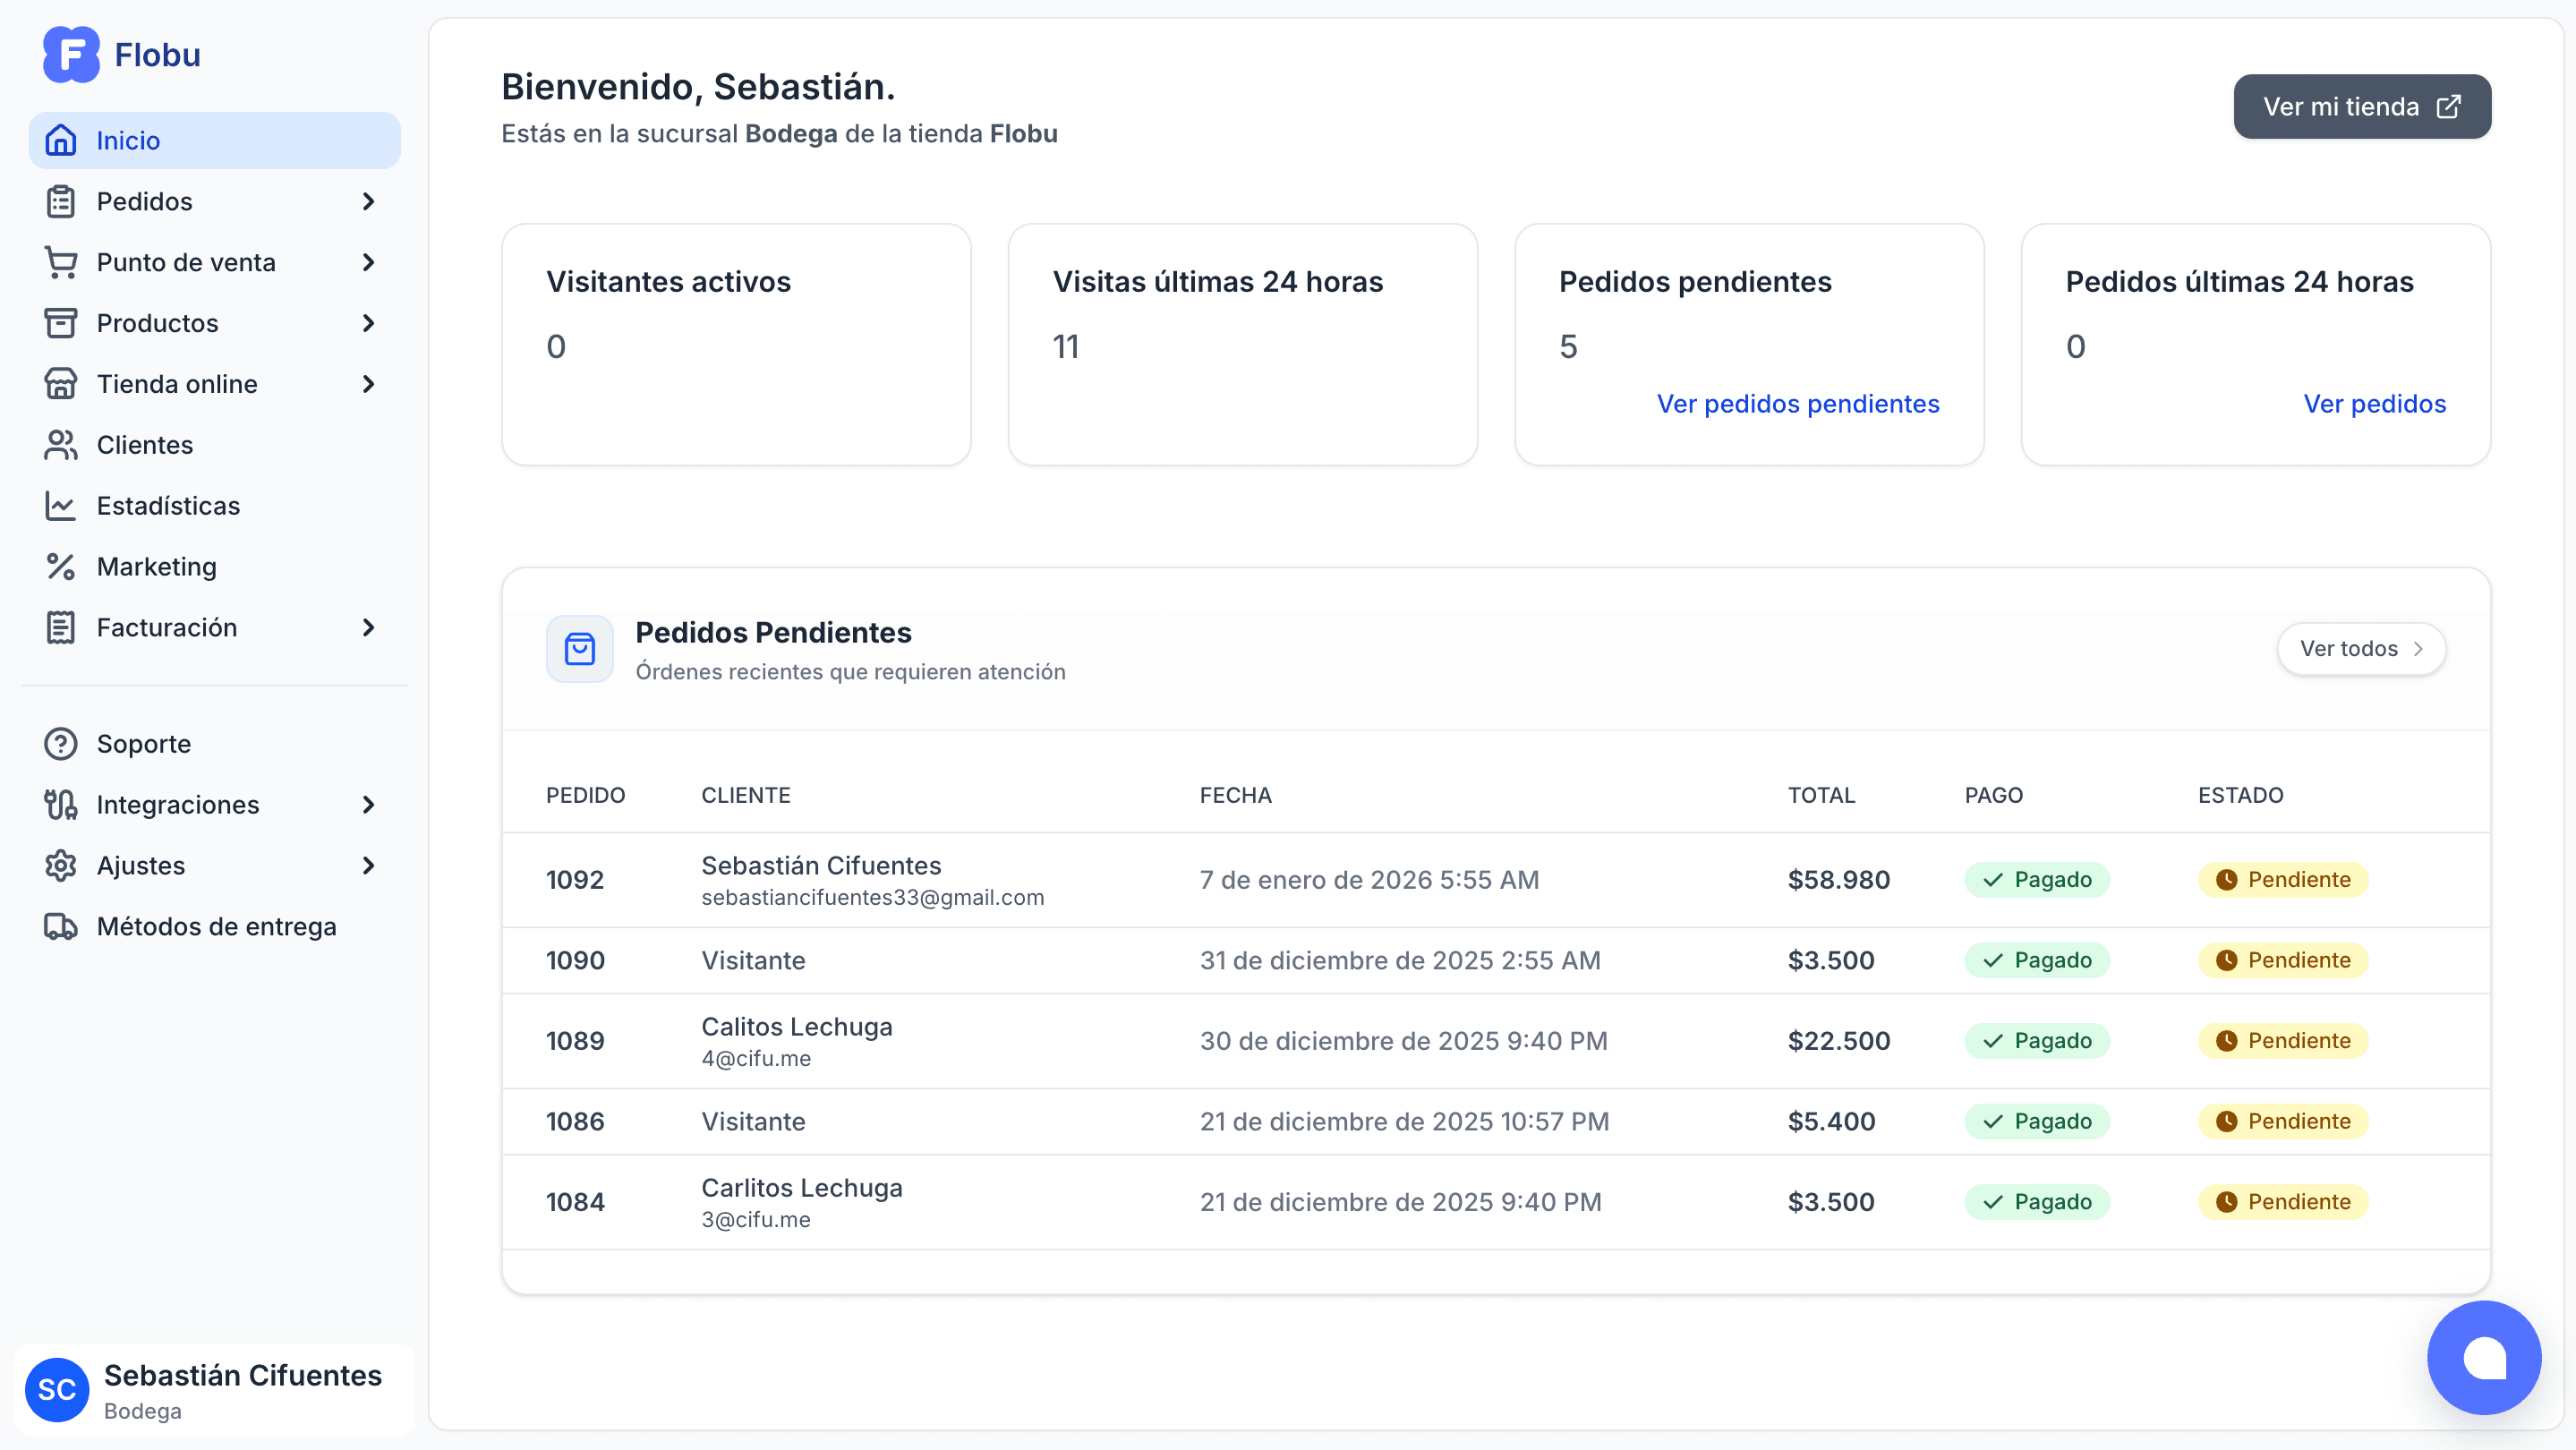Expand the Punto de venta chevron

[368, 263]
